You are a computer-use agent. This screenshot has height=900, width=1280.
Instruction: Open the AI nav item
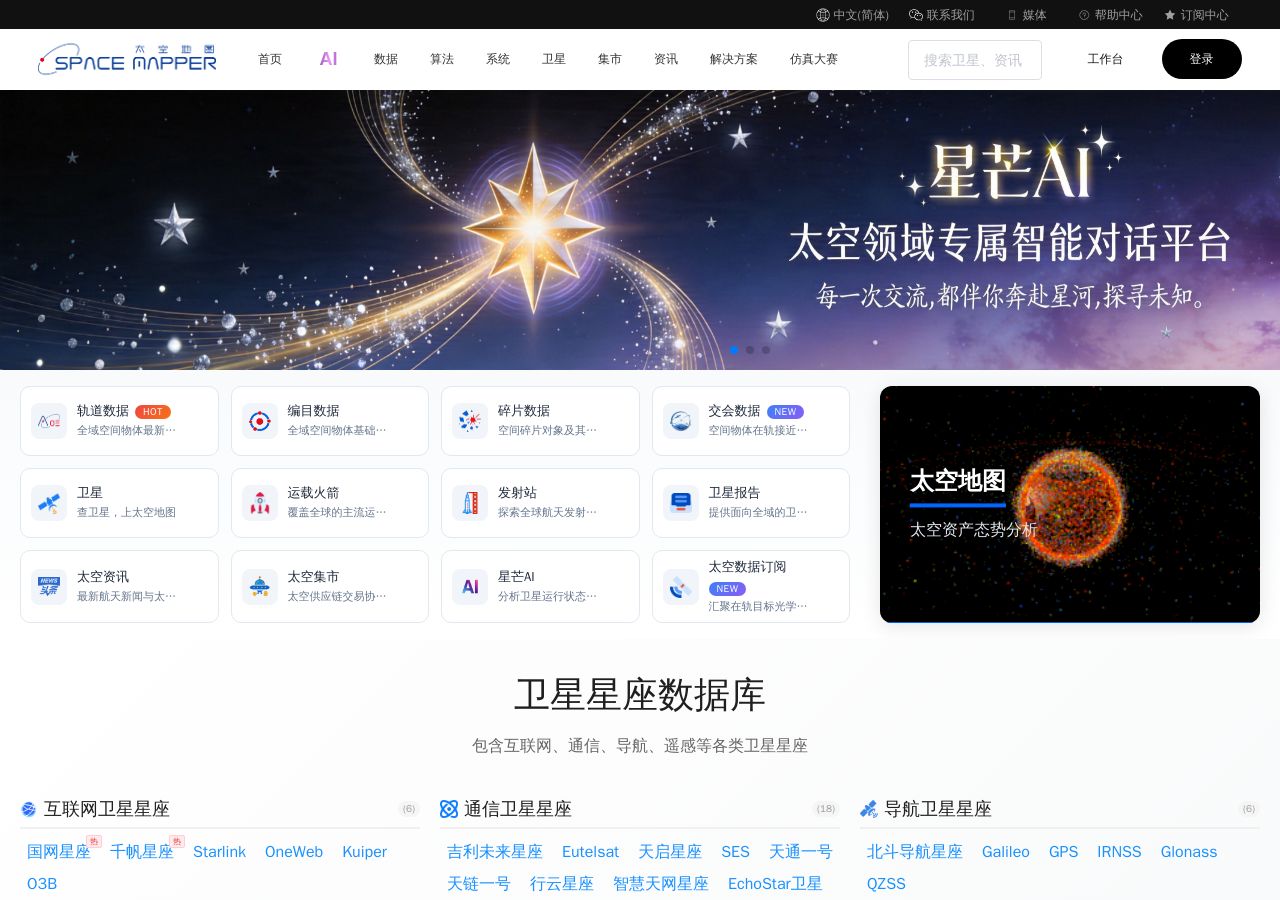click(x=328, y=59)
